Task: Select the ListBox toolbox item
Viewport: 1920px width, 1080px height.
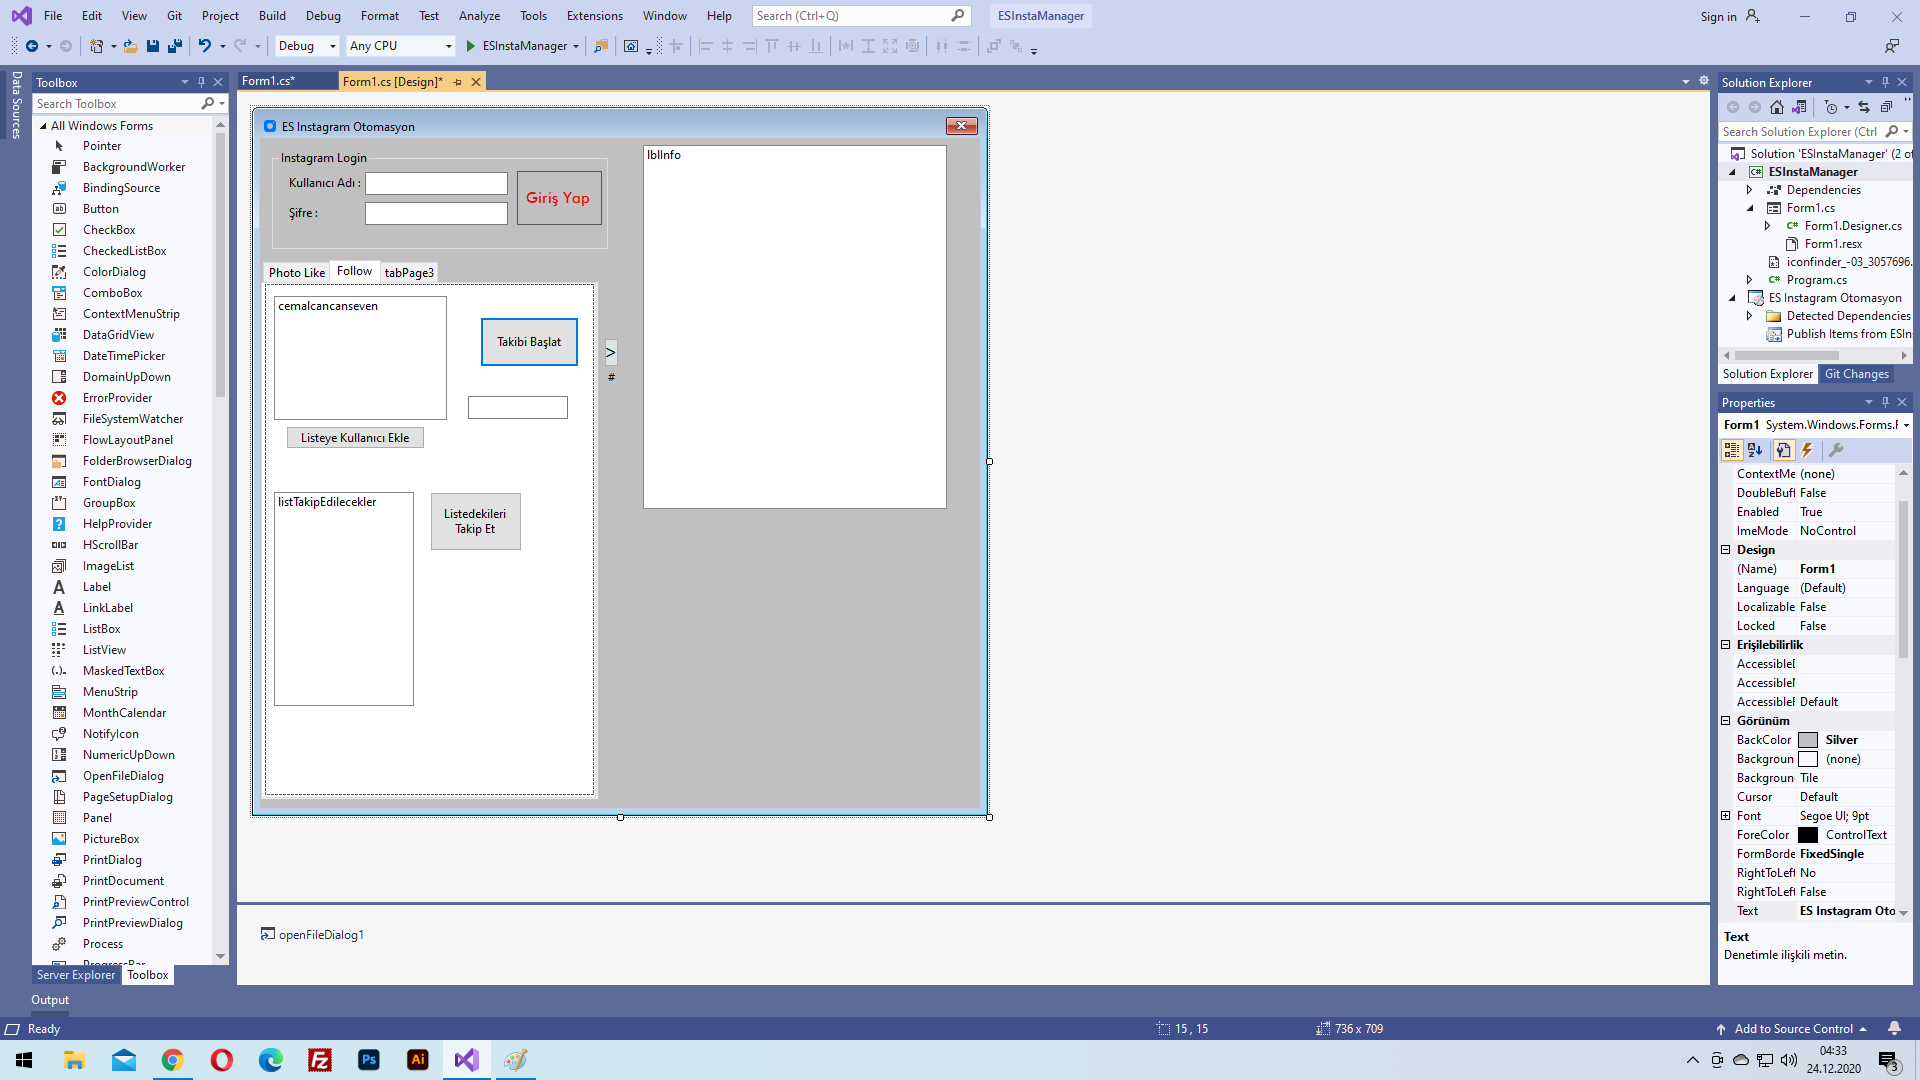Action: [x=101, y=629]
